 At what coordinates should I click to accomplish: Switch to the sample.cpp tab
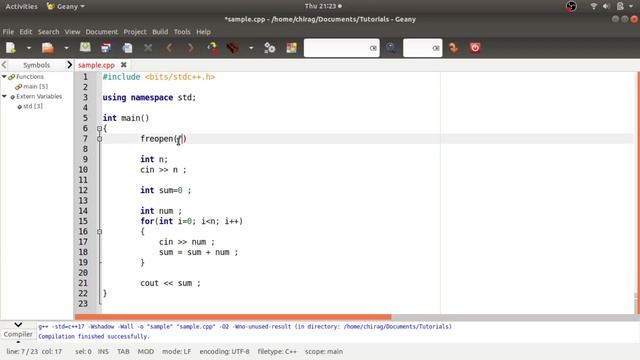(x=96, y=65)
